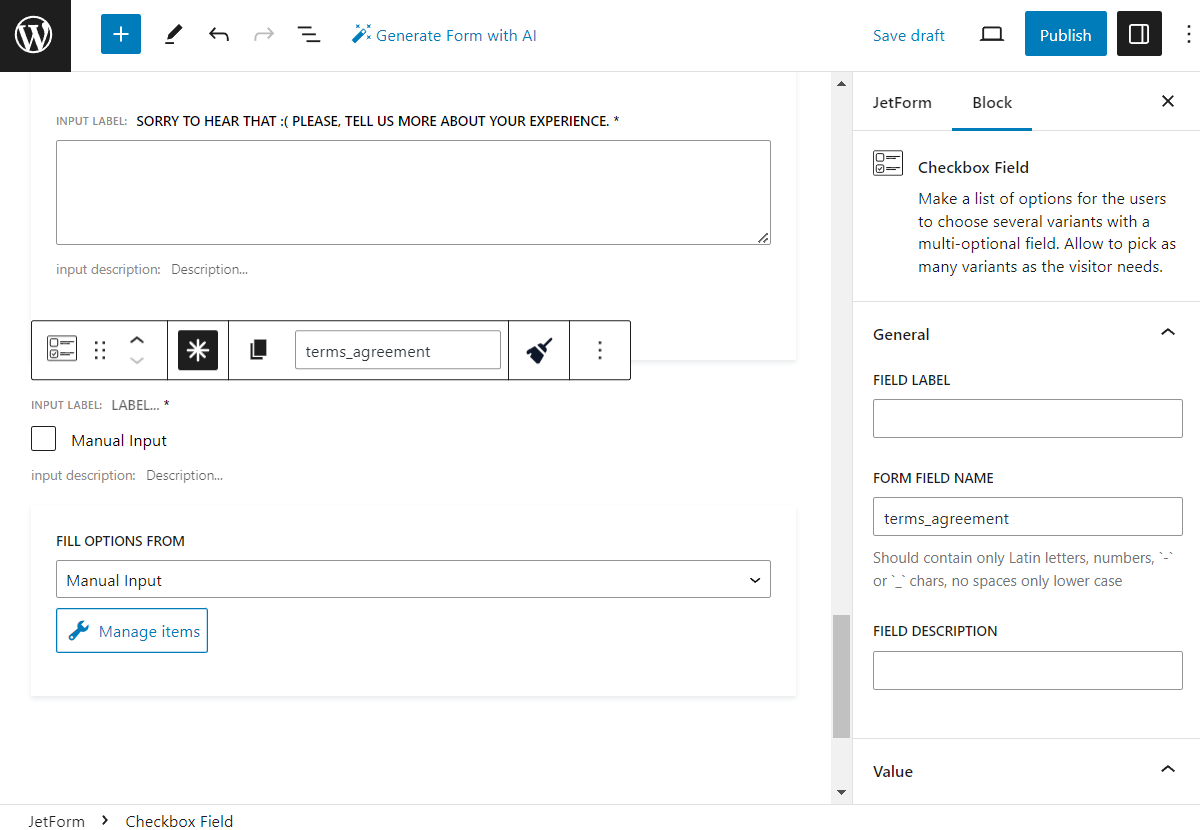Image resolution: width=1200 pixels, height=830 pixels.
Task: Select the Tools pencil icon in the top toolbar
Action: click(172, 33)
